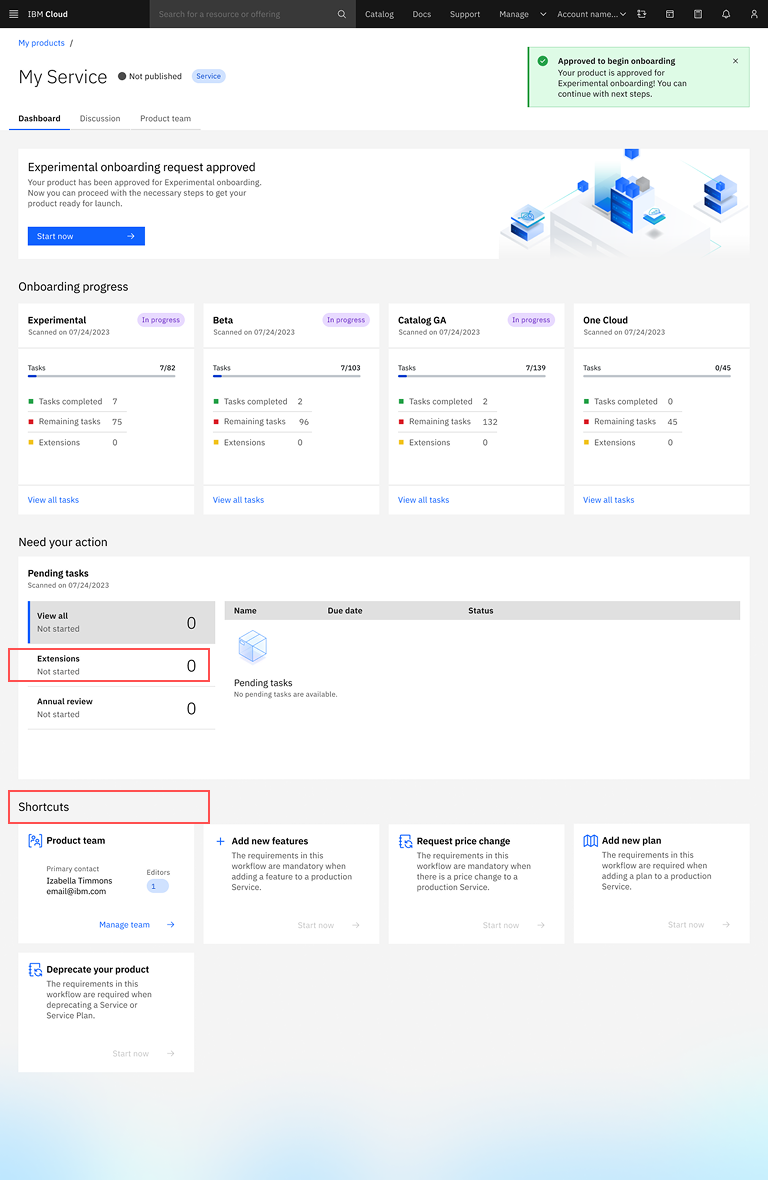Click the Editors count badge
The width and height of the screenshot is (768, 1180).
(x=157, y=887)
